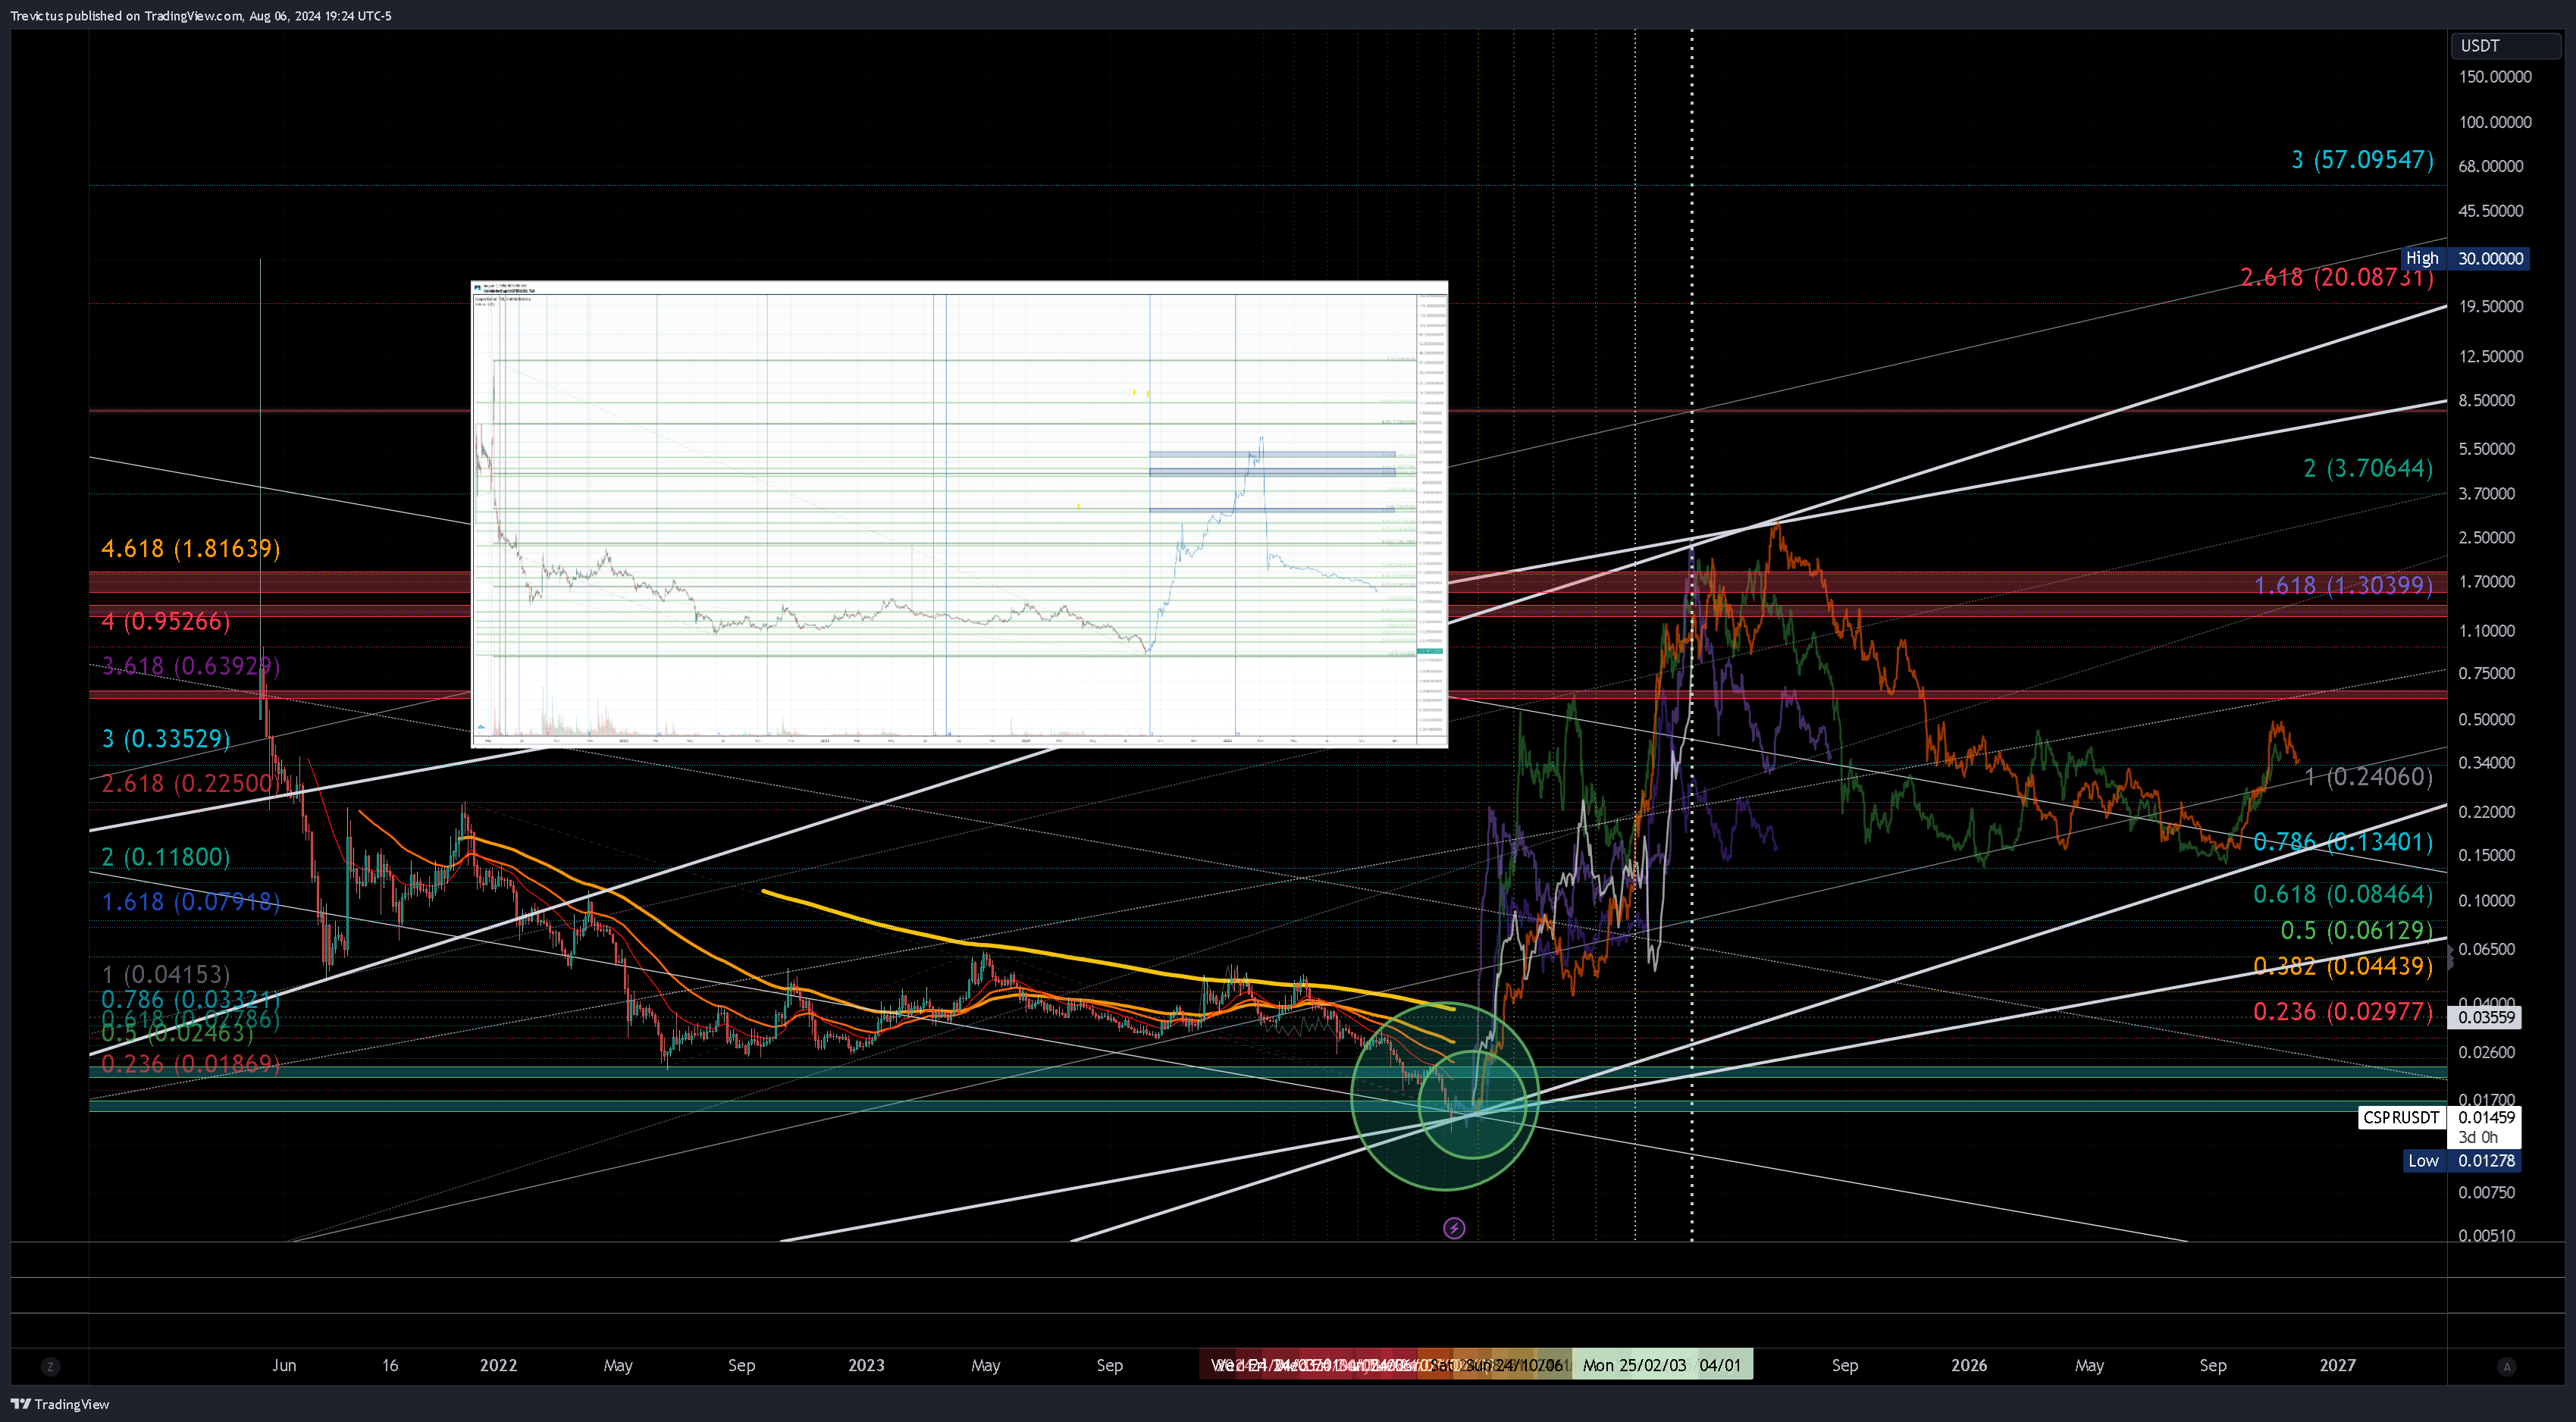Click the 3 (57.09547) Fibonacci extension label
Screen dimensions: 2576x1422
(x=2362, y=159)
